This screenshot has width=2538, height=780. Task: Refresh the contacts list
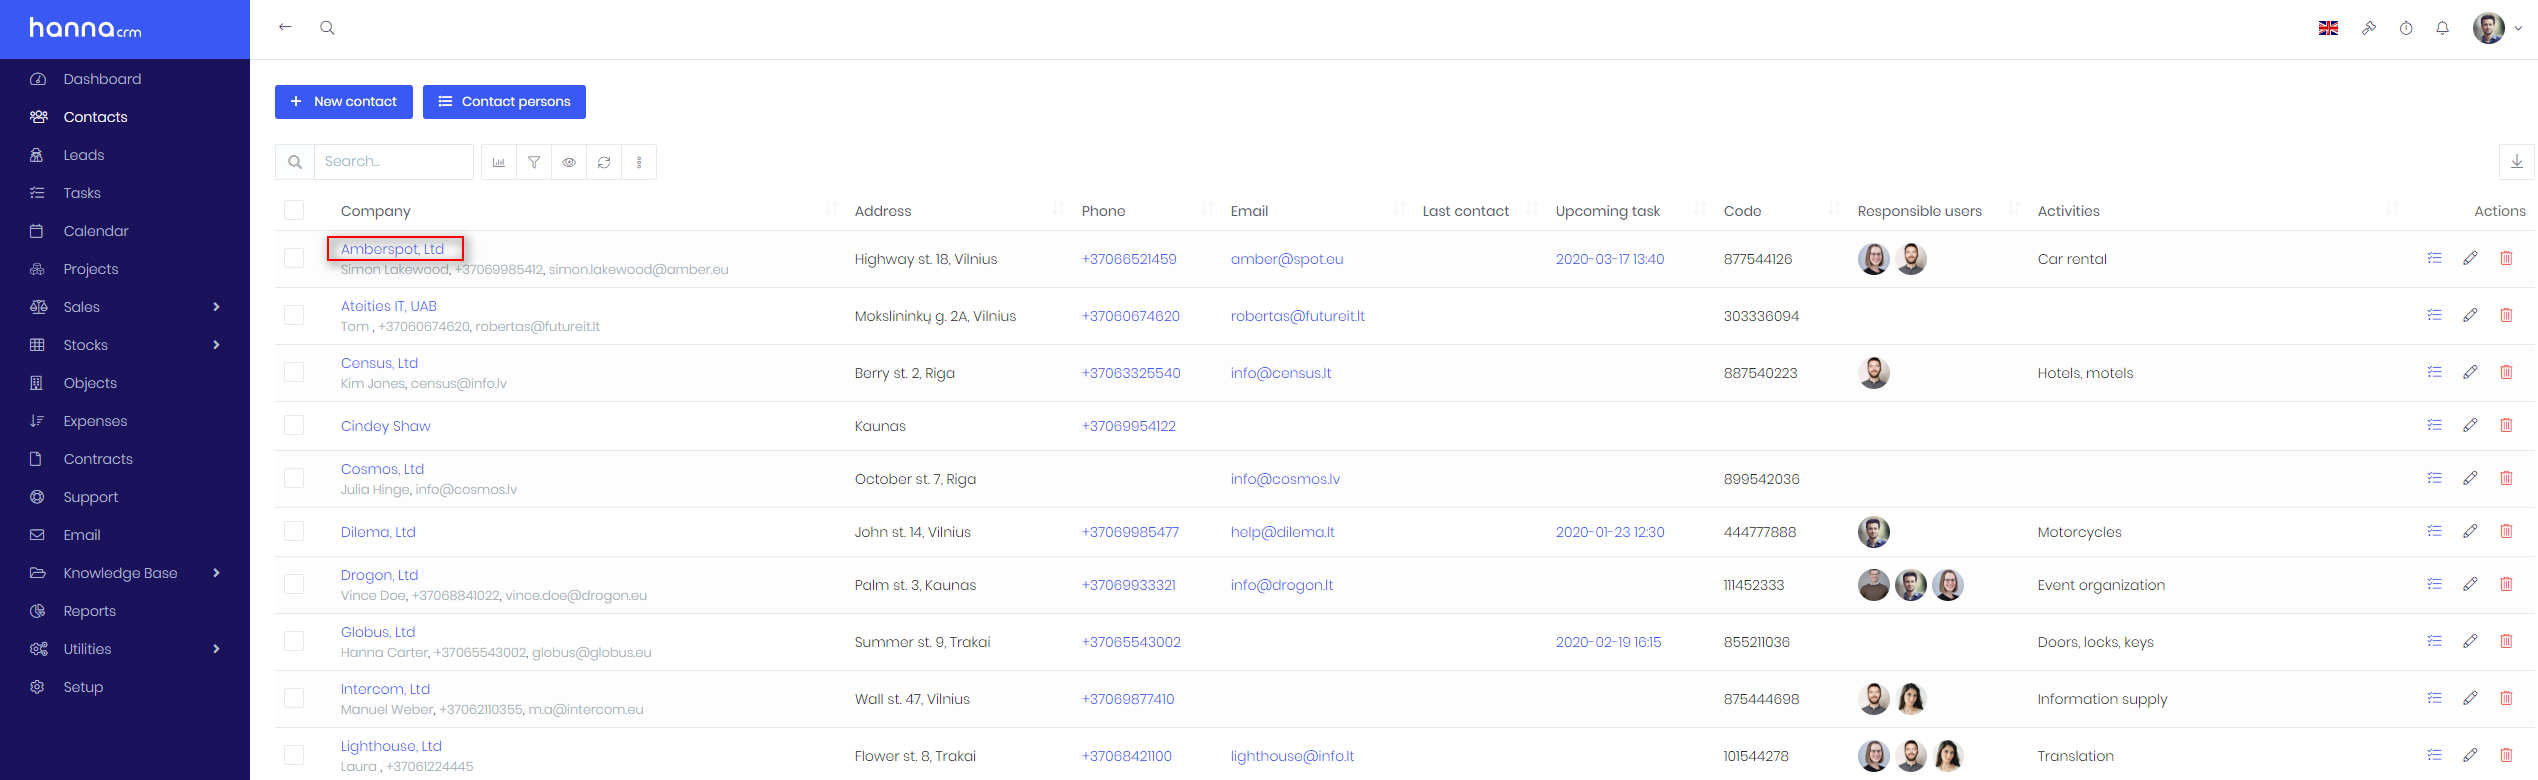(604, 162)
